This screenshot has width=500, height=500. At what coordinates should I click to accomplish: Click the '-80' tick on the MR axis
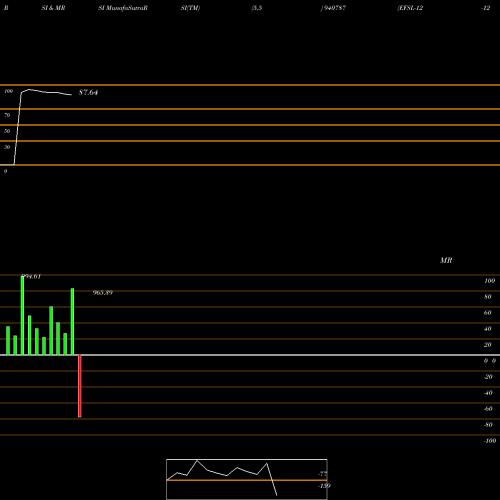click(x=488, y=425)
